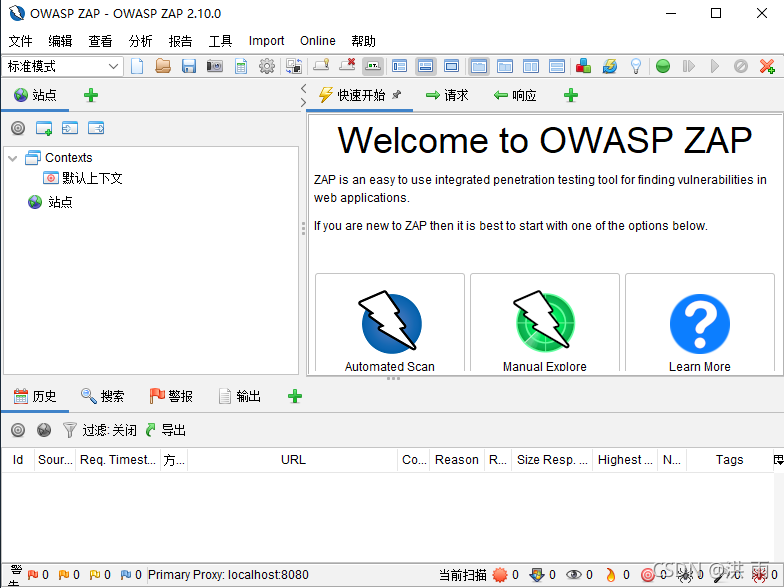Click the yellow flag alert count in status bar

[100, 574]
